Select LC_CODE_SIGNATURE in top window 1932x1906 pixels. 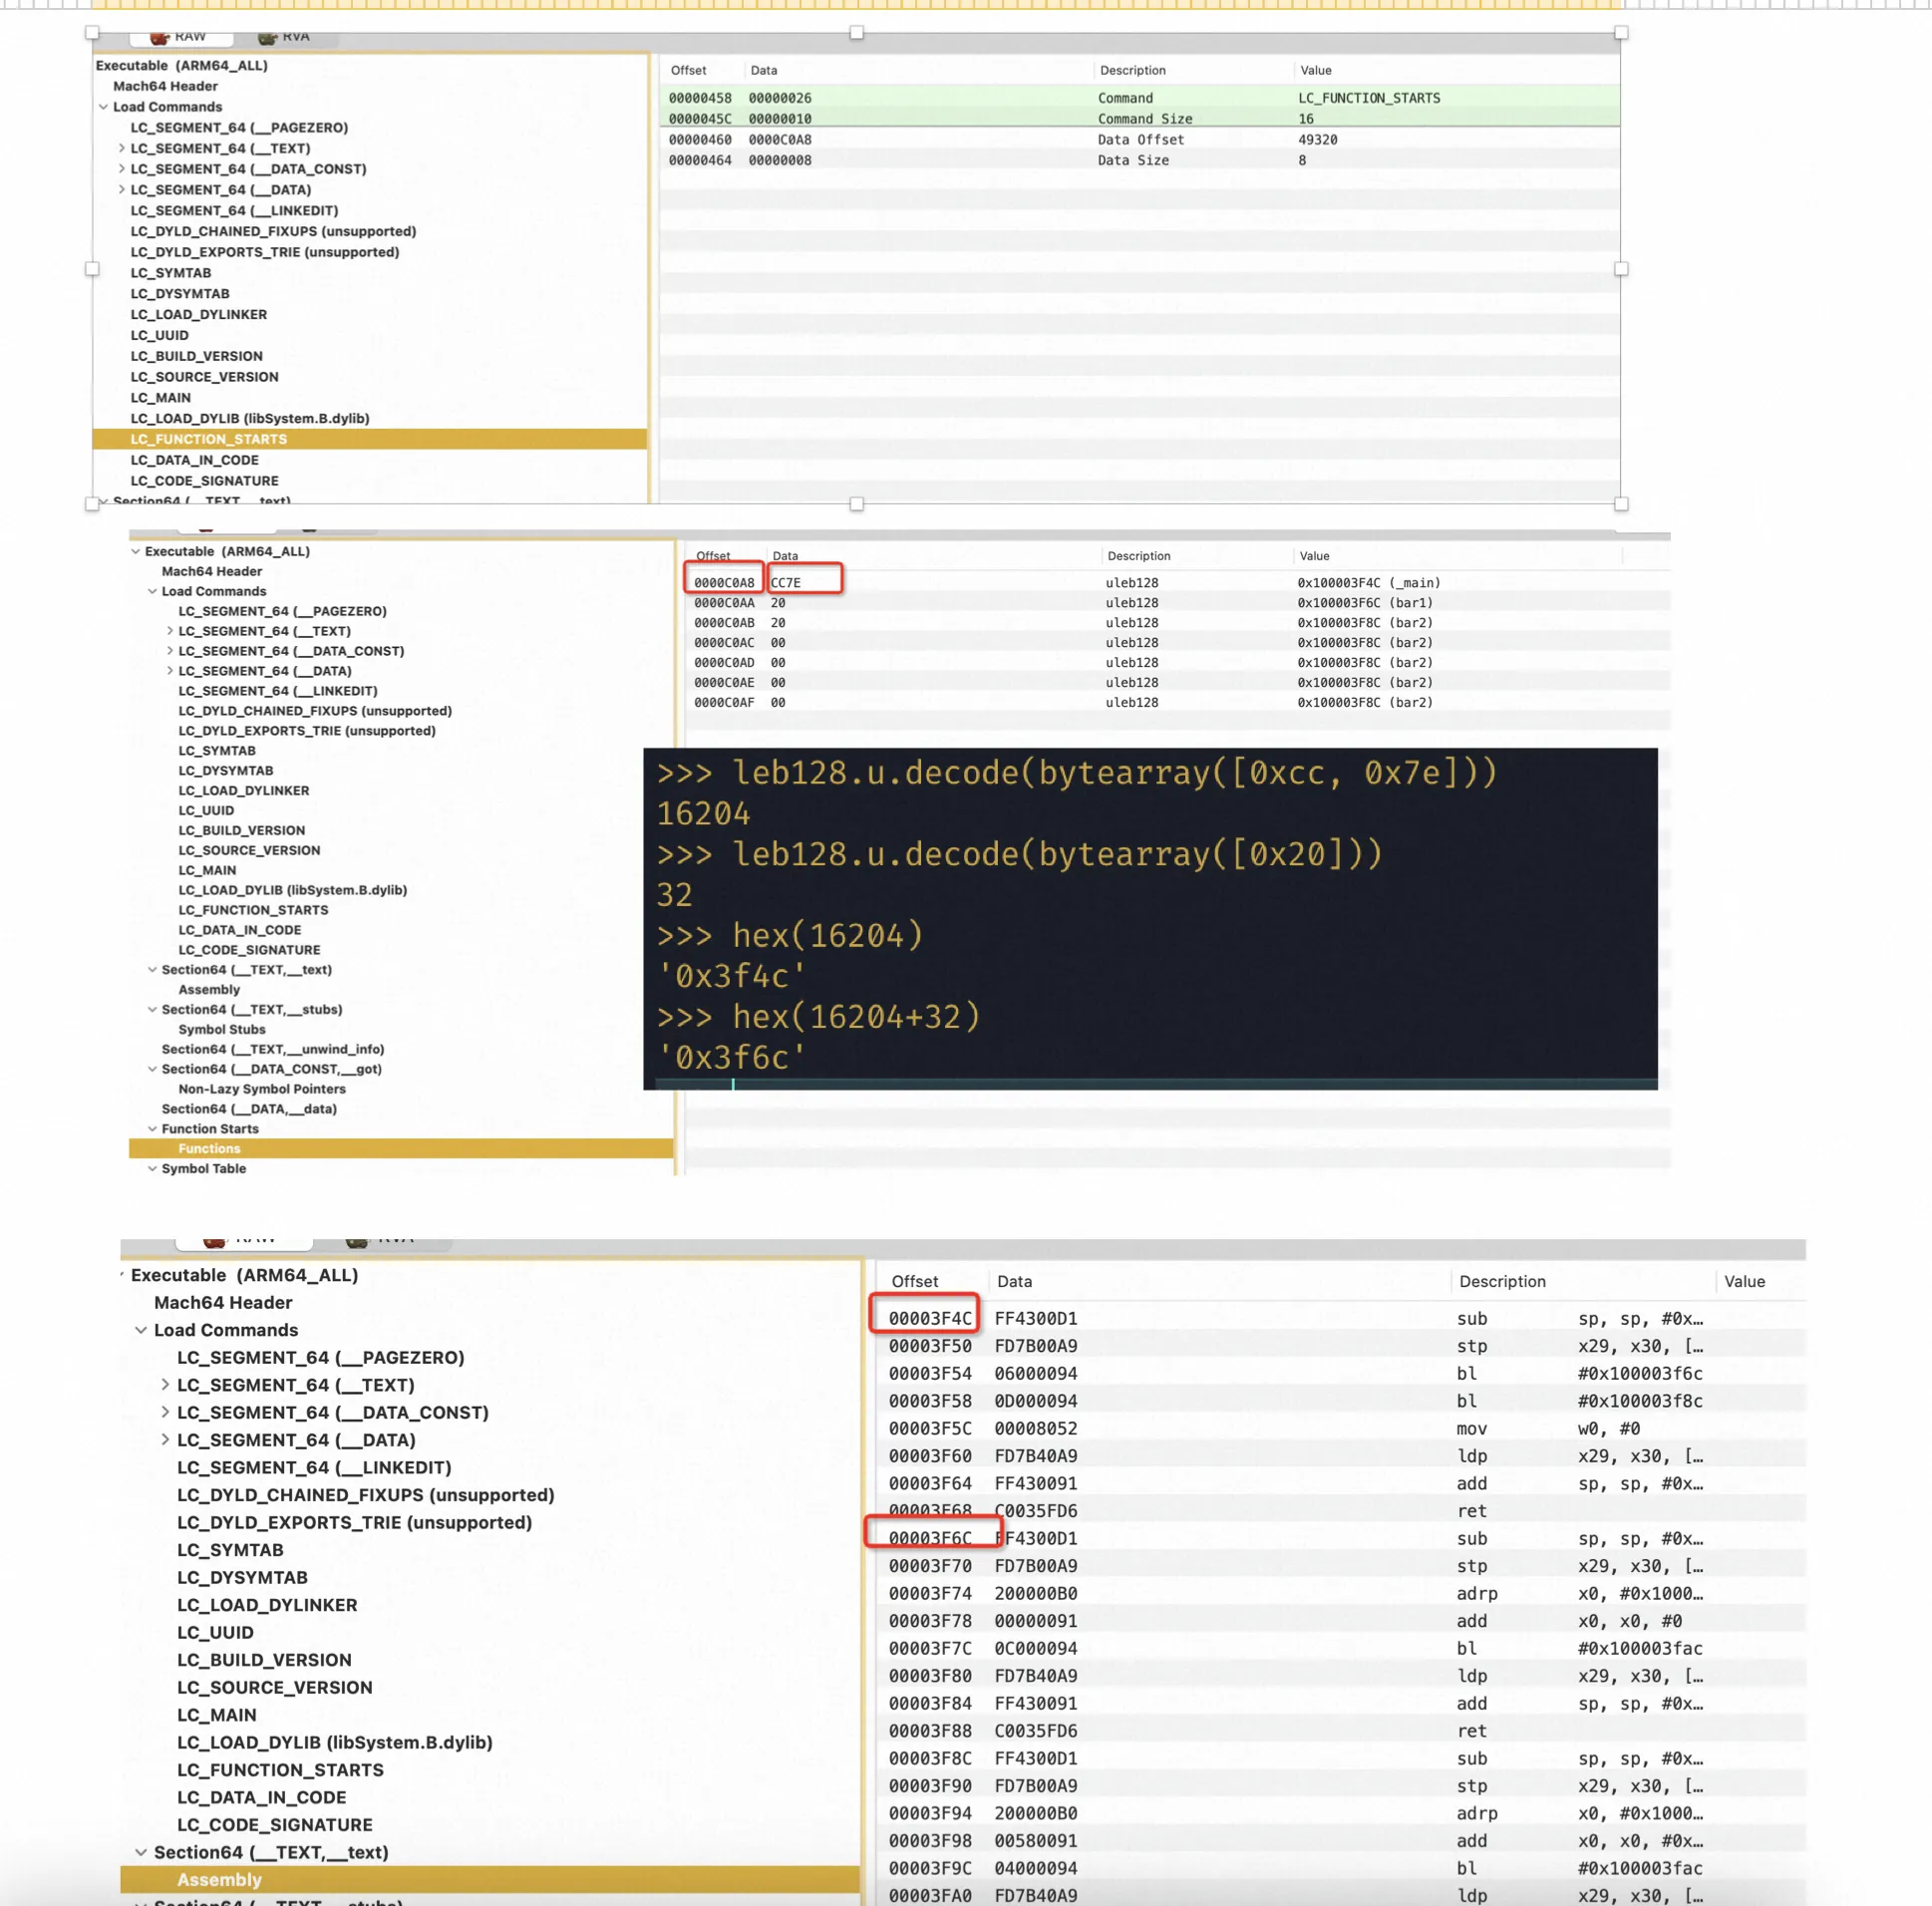[x=204, y=481]
